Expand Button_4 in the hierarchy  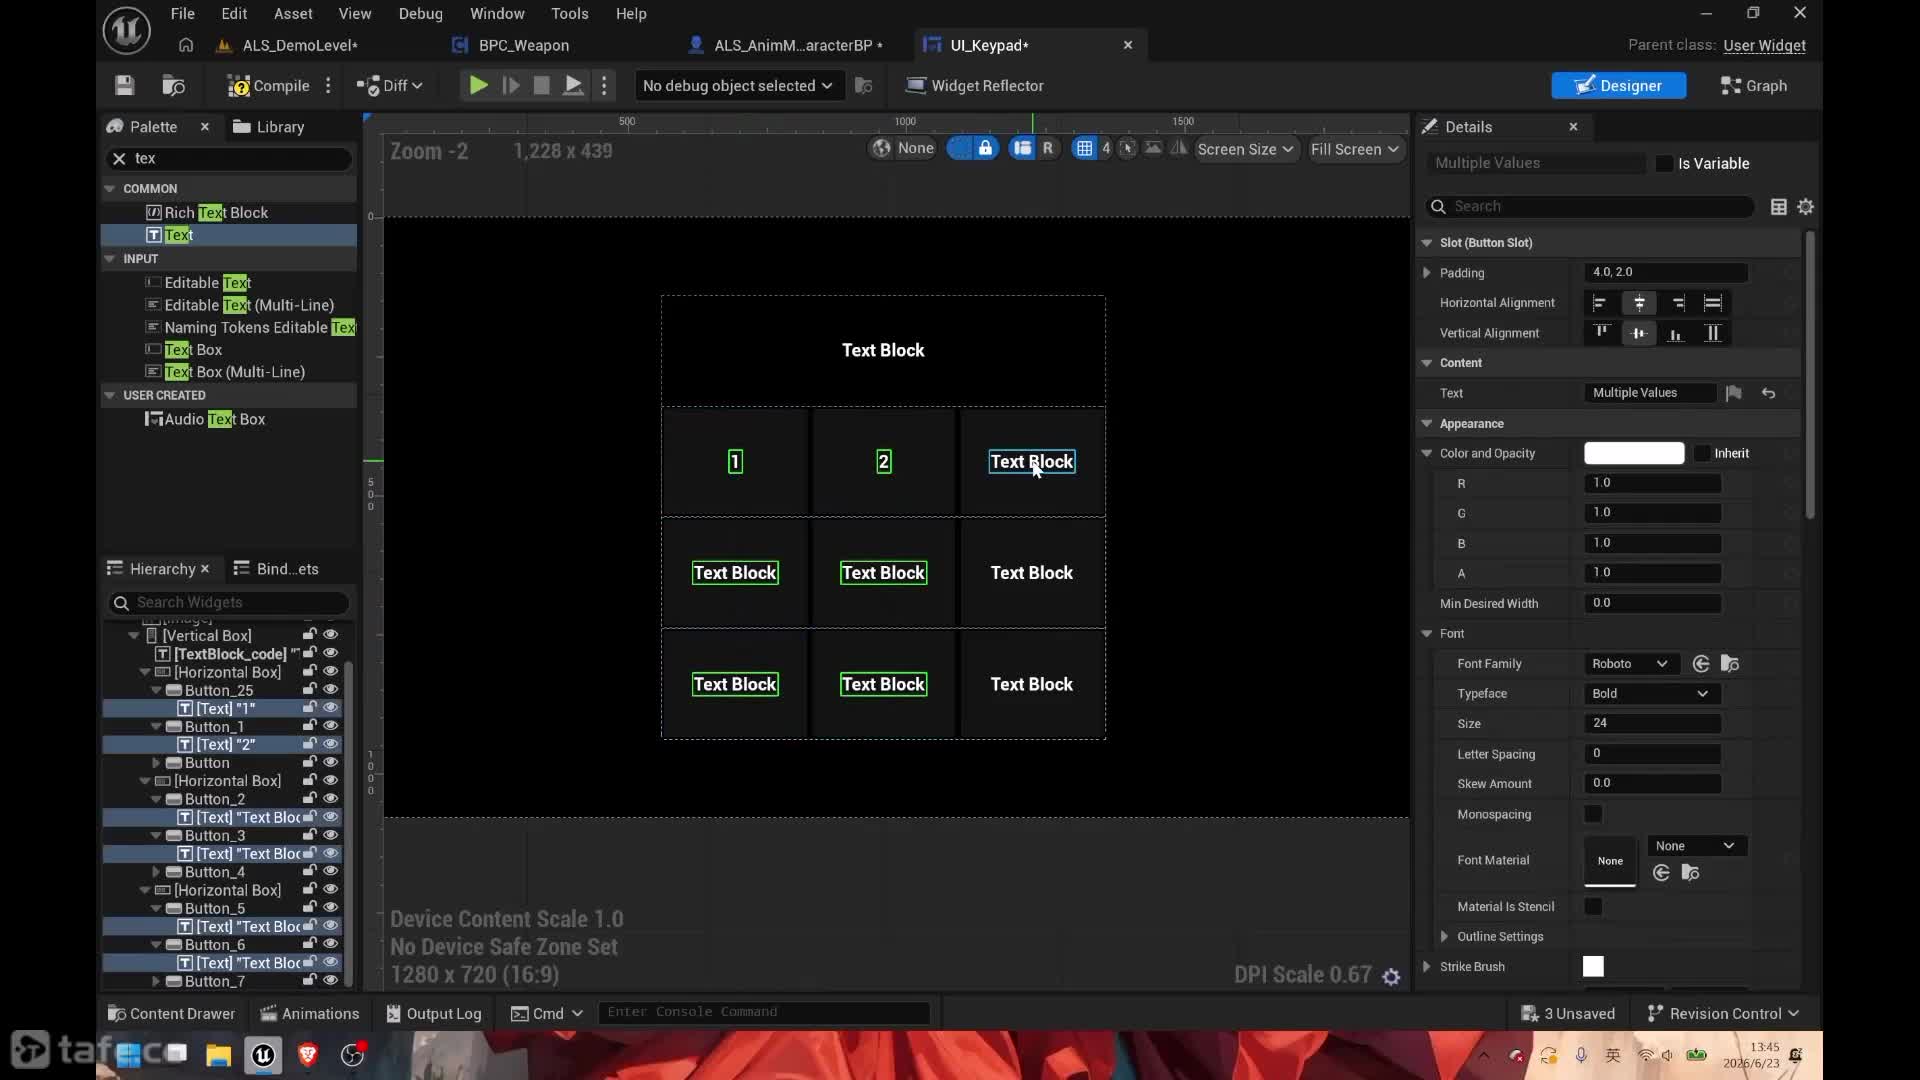coord(157,872)
